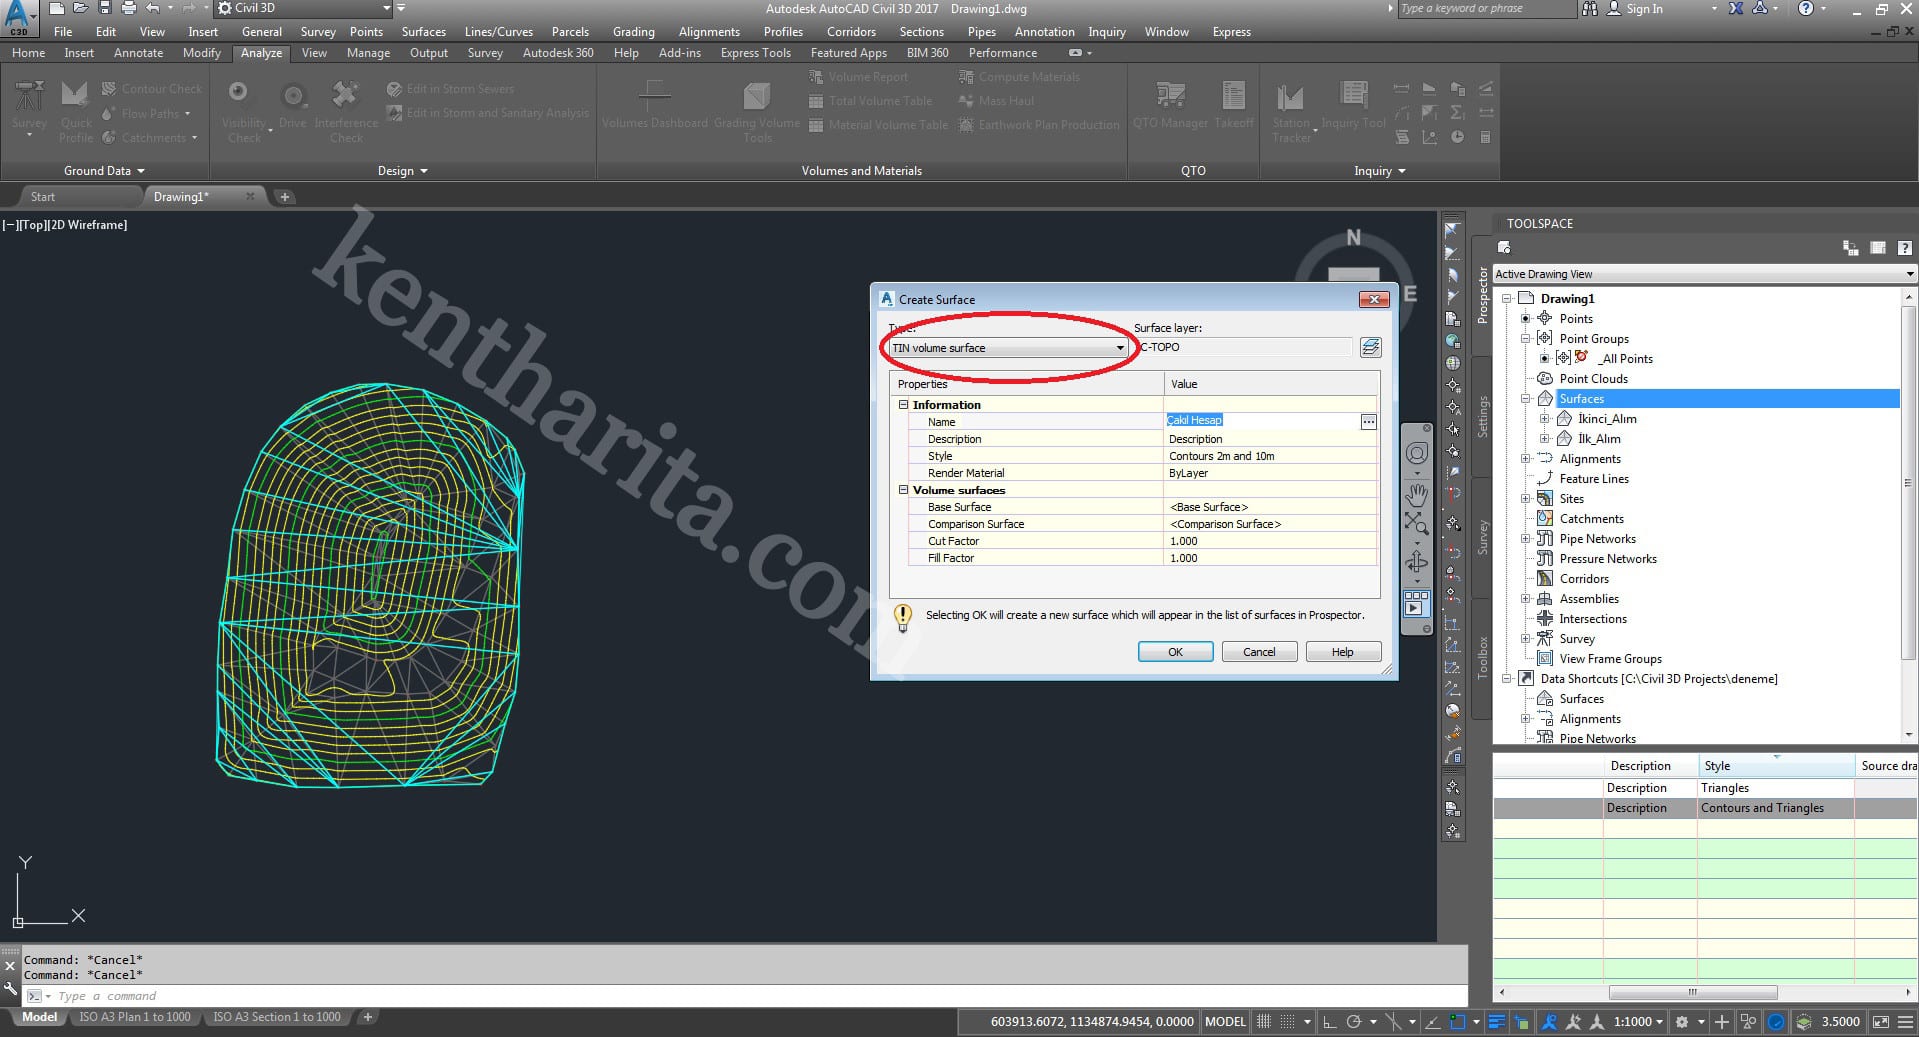Viewport: 1919px width, 1037px height.
Task: Click the surface layer picker icon
Action: pyautogui.click(x=1370, y=347)
